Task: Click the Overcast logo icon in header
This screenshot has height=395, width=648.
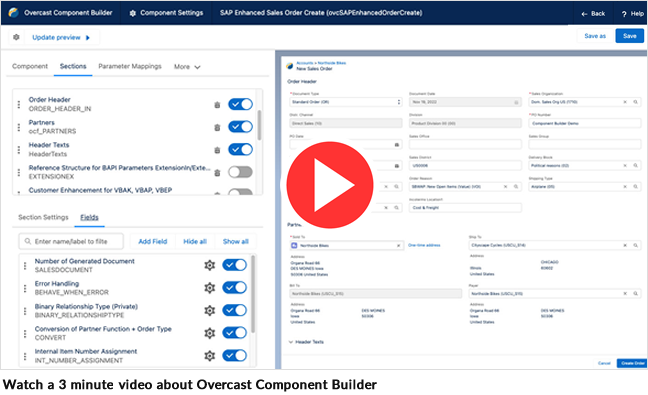Action: coord(13,12)
